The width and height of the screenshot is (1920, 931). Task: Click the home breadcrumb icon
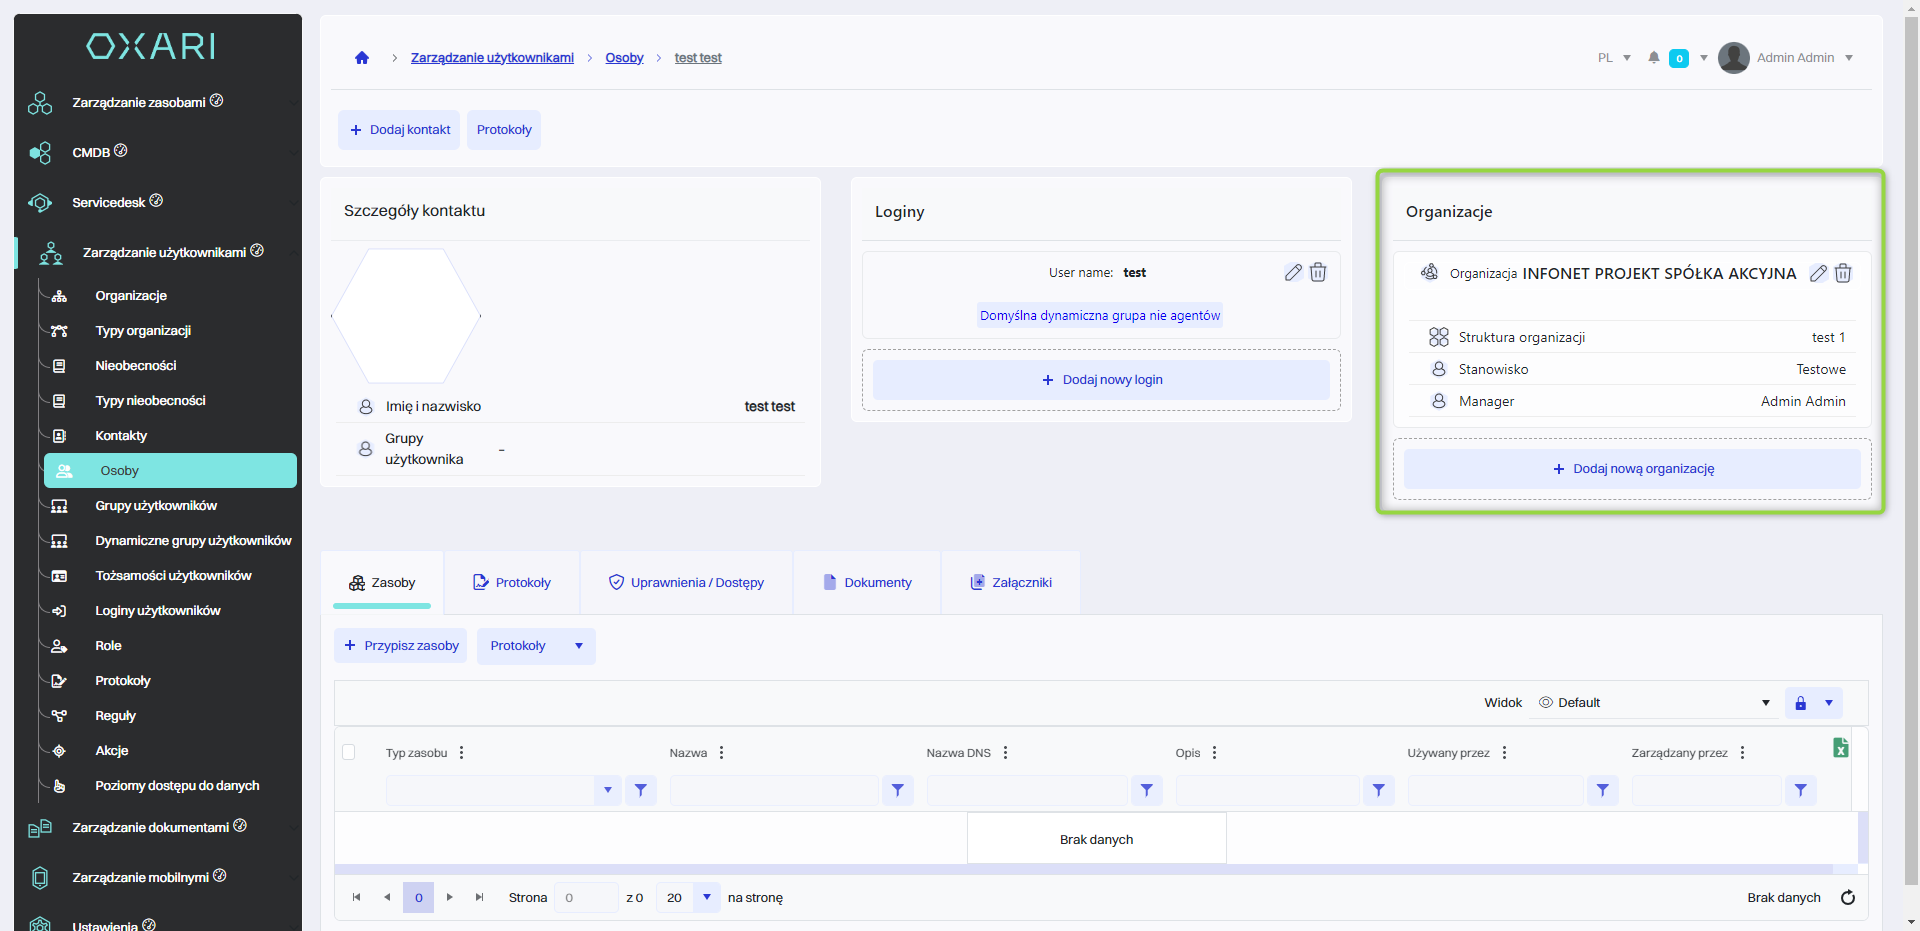click(x=362, y=58)
